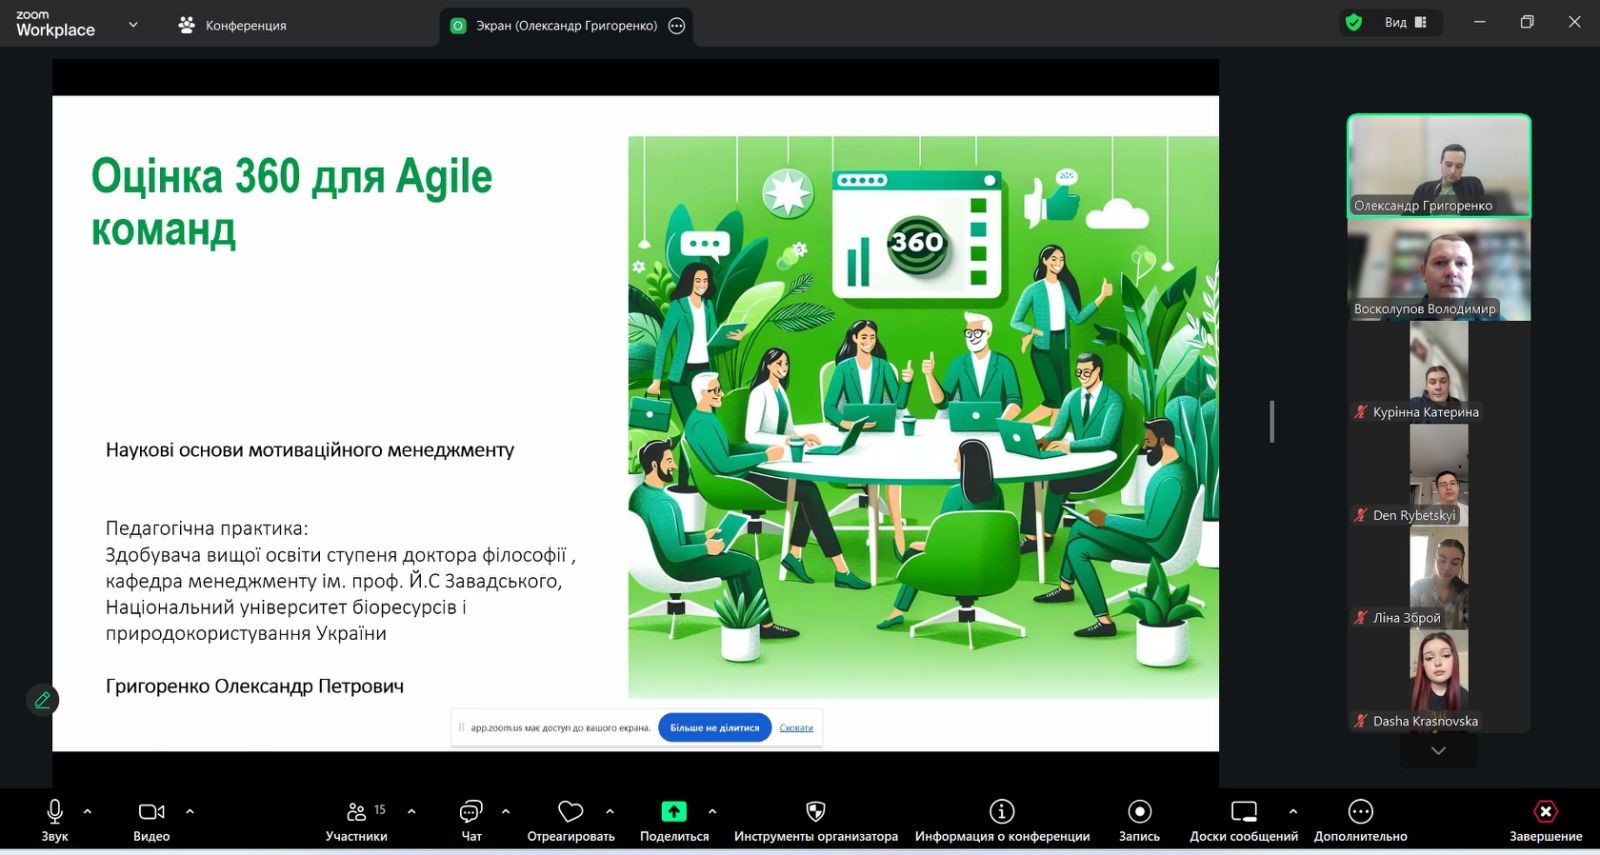The image size is (1600, 855).
Task: Minimize the Zoom window
Action: (1479, 22)
